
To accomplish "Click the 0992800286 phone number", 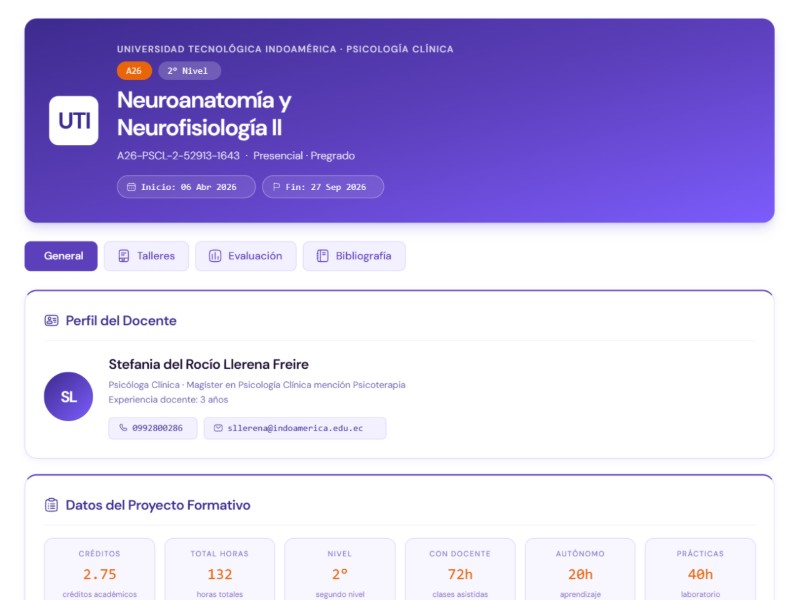I will (x=158, y=428).
